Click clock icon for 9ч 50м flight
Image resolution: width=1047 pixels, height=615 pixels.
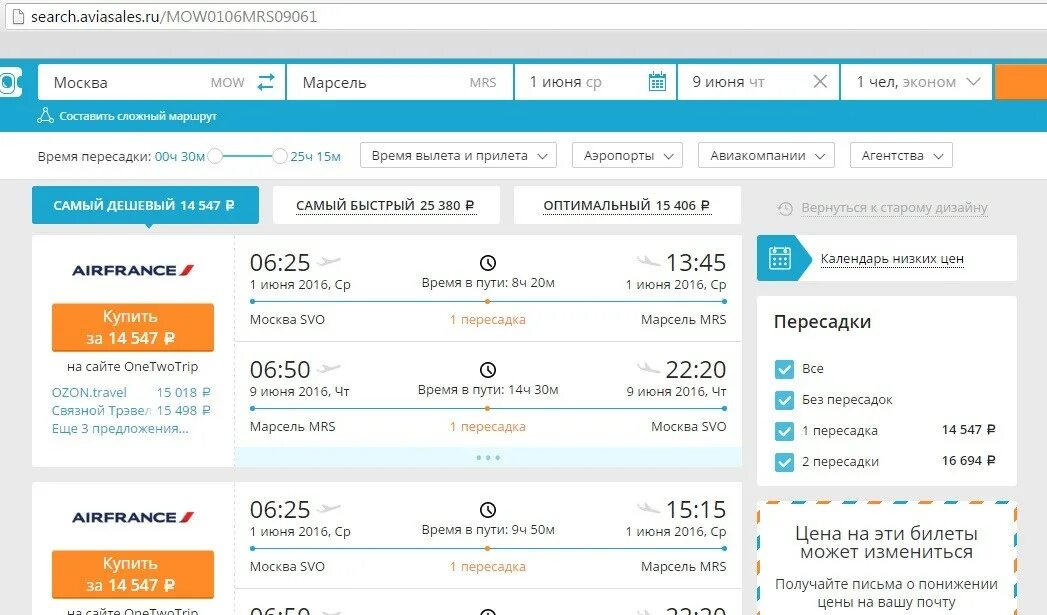point(488,509)
